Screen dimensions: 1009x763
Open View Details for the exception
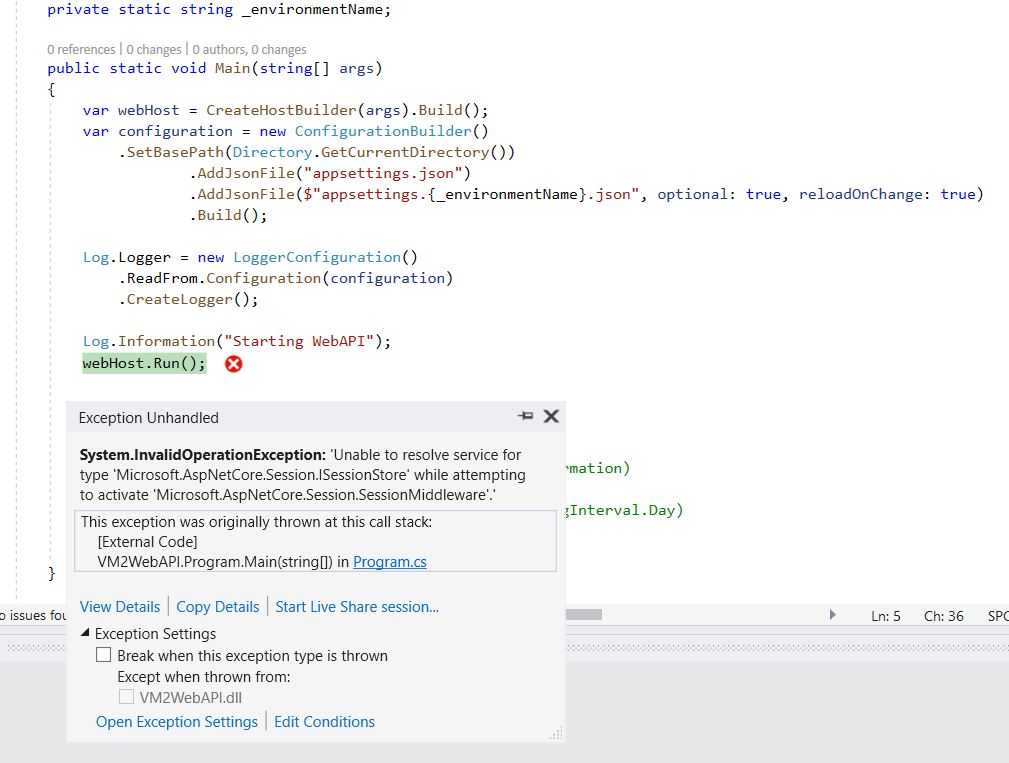120,606
